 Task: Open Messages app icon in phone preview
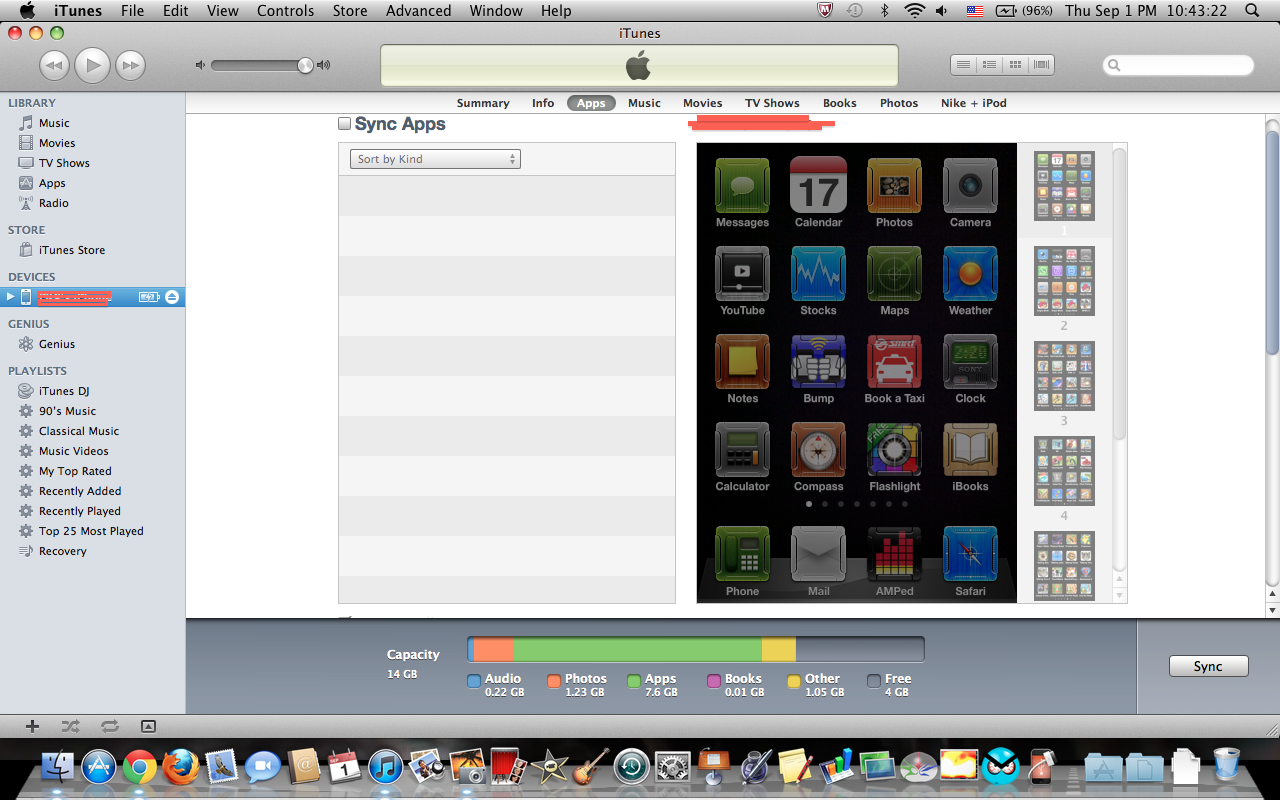[742, 185]
